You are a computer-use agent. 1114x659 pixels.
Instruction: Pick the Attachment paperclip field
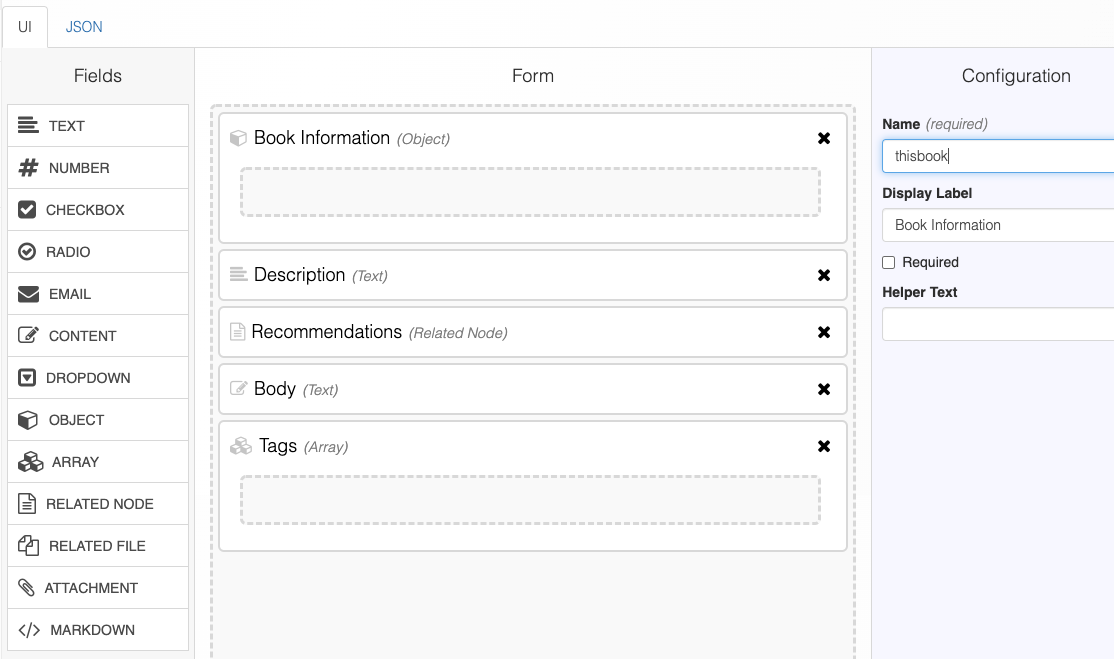coord(27,588)
